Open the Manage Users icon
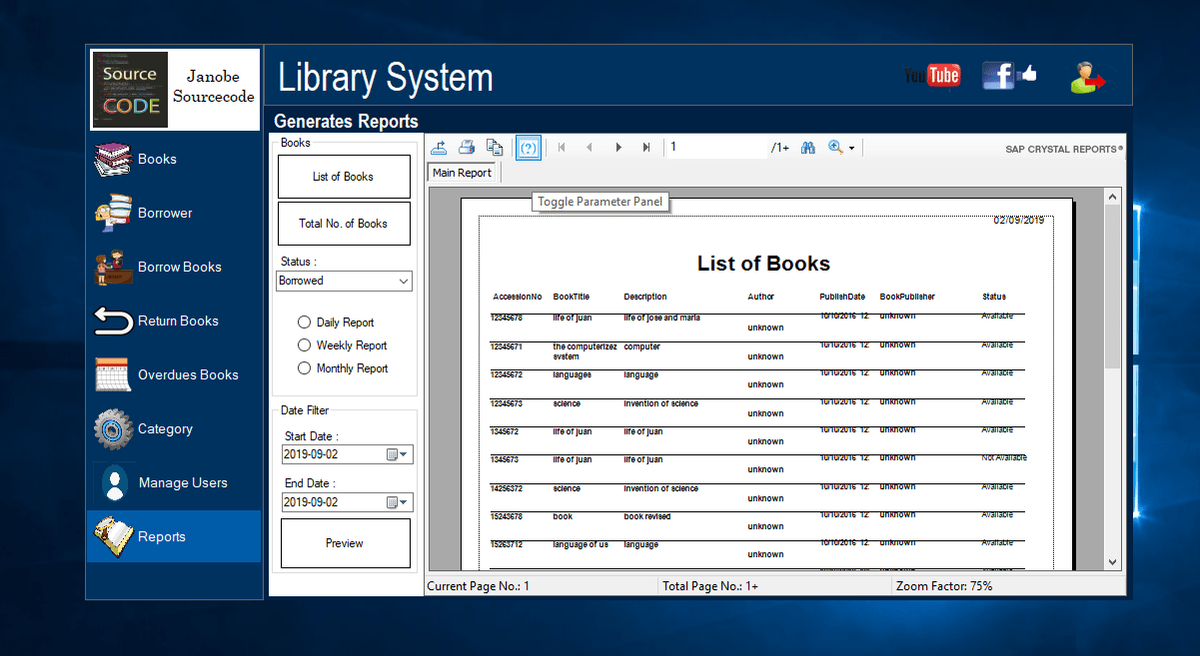 [113, 483]
